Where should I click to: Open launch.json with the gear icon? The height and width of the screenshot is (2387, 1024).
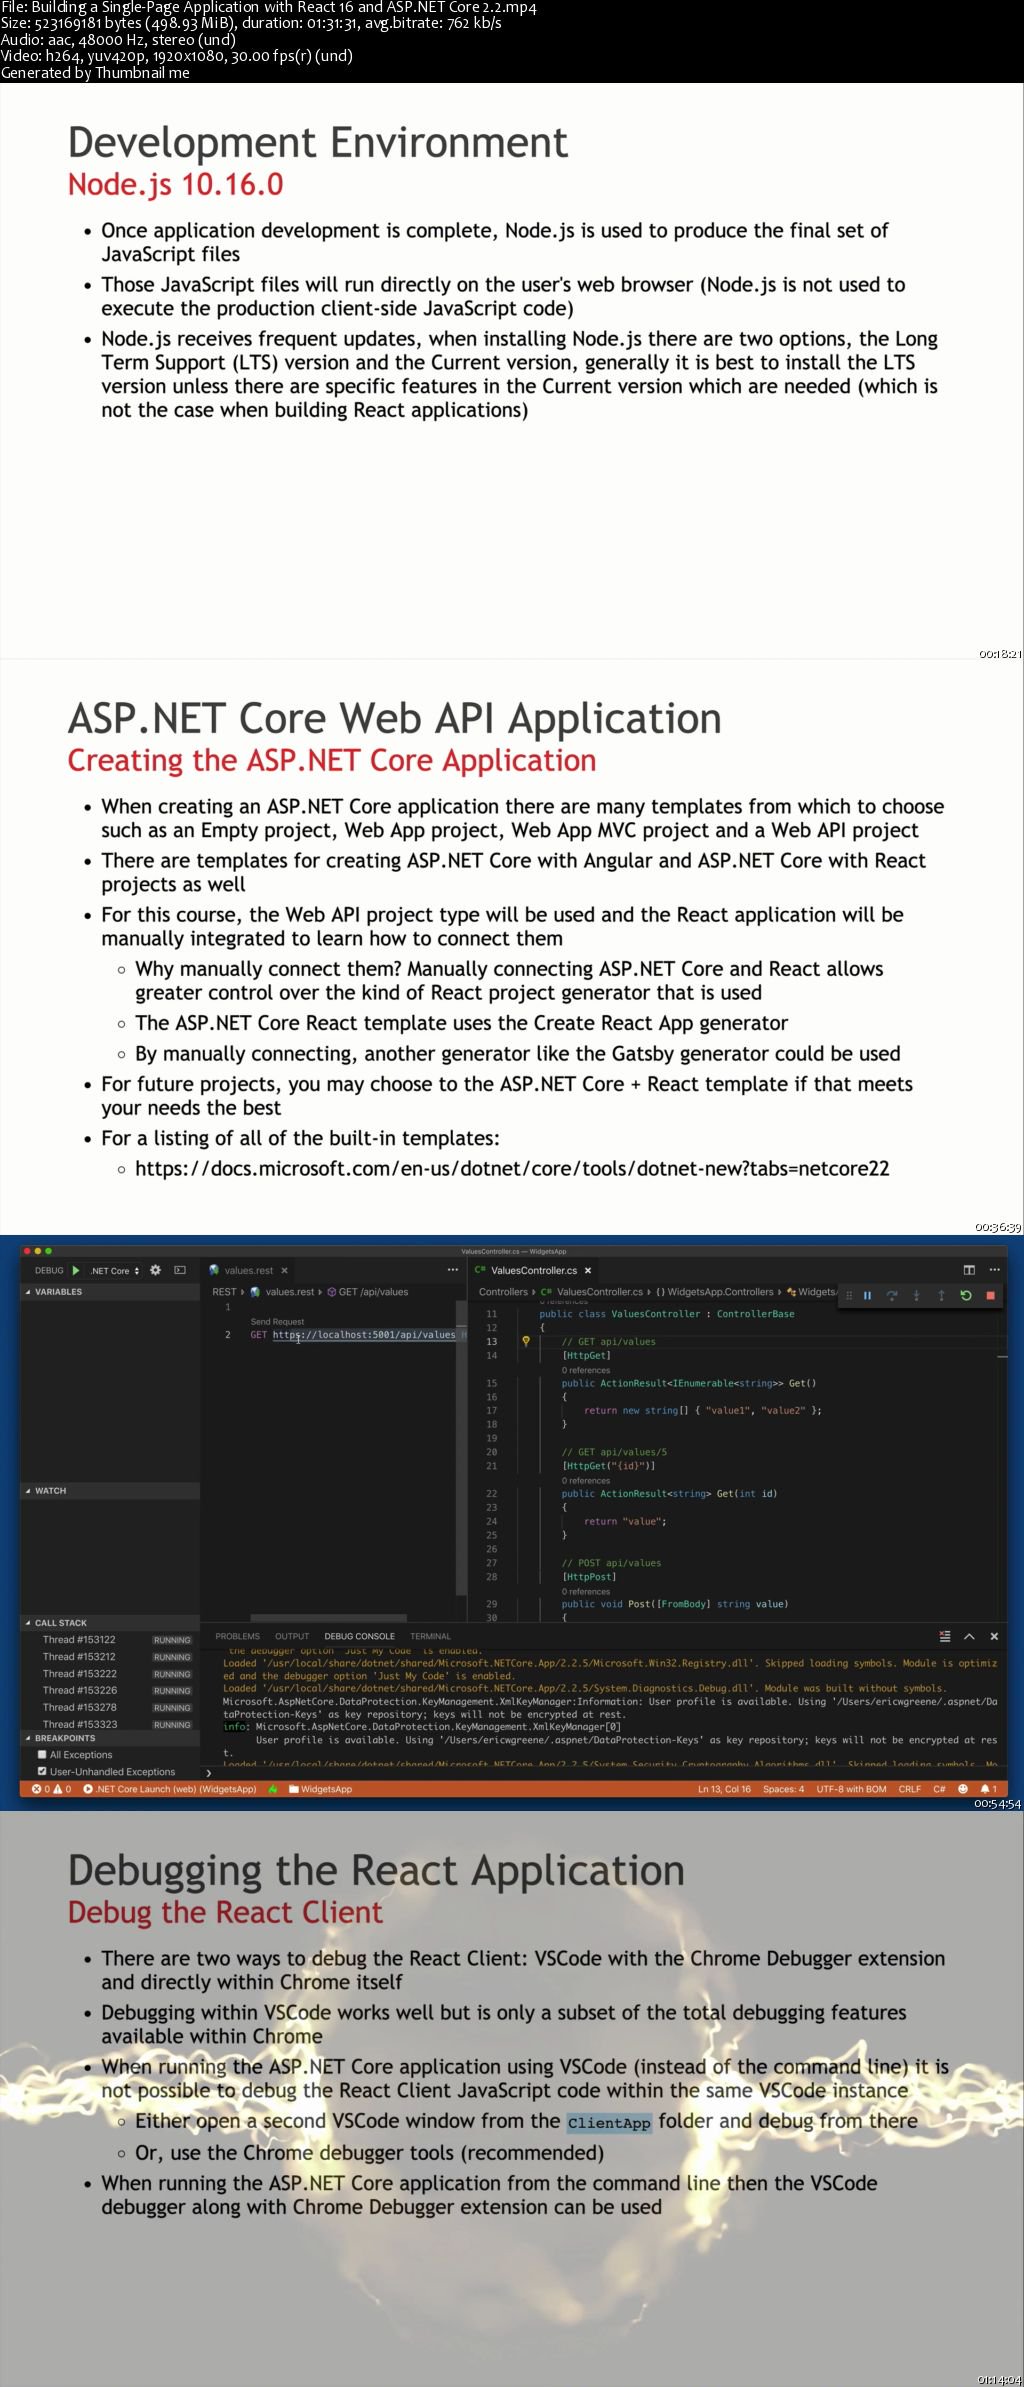click(x=155, y=1270)
